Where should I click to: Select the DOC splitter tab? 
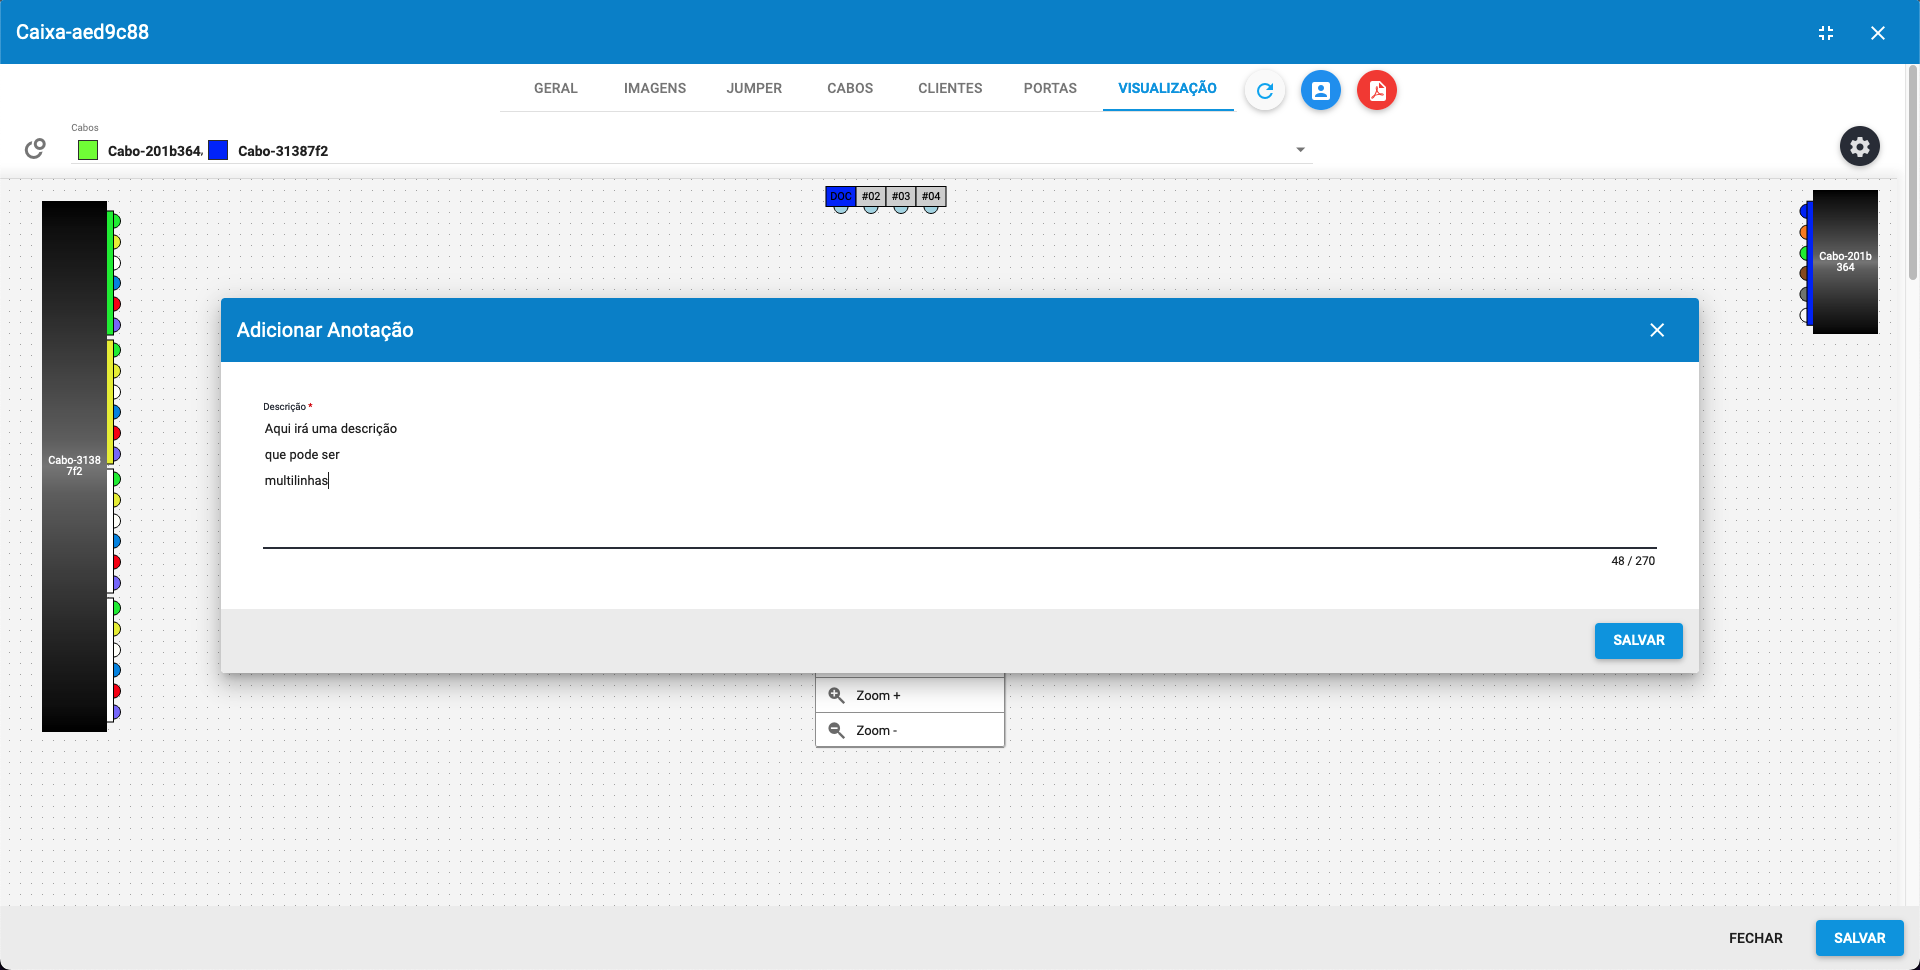pos(841,196)
